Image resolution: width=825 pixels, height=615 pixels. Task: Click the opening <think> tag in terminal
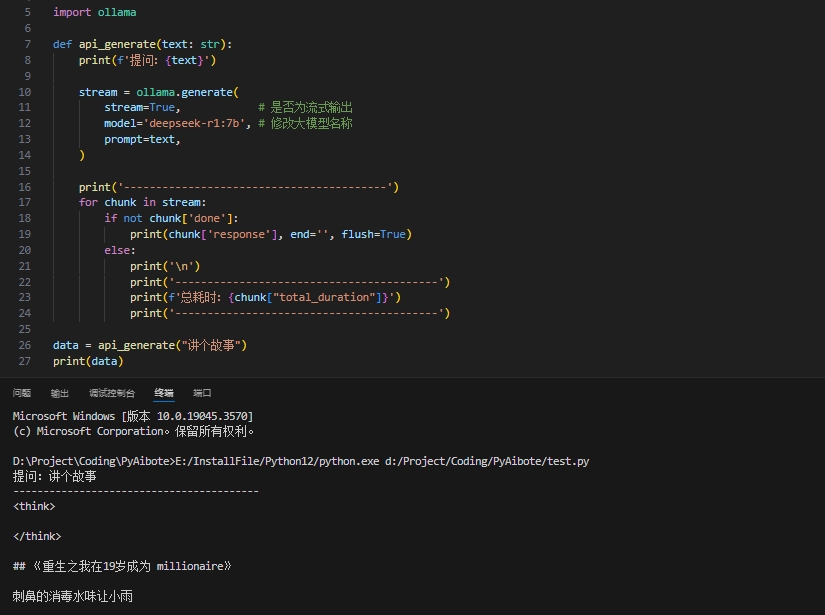[x=34, y=507]
